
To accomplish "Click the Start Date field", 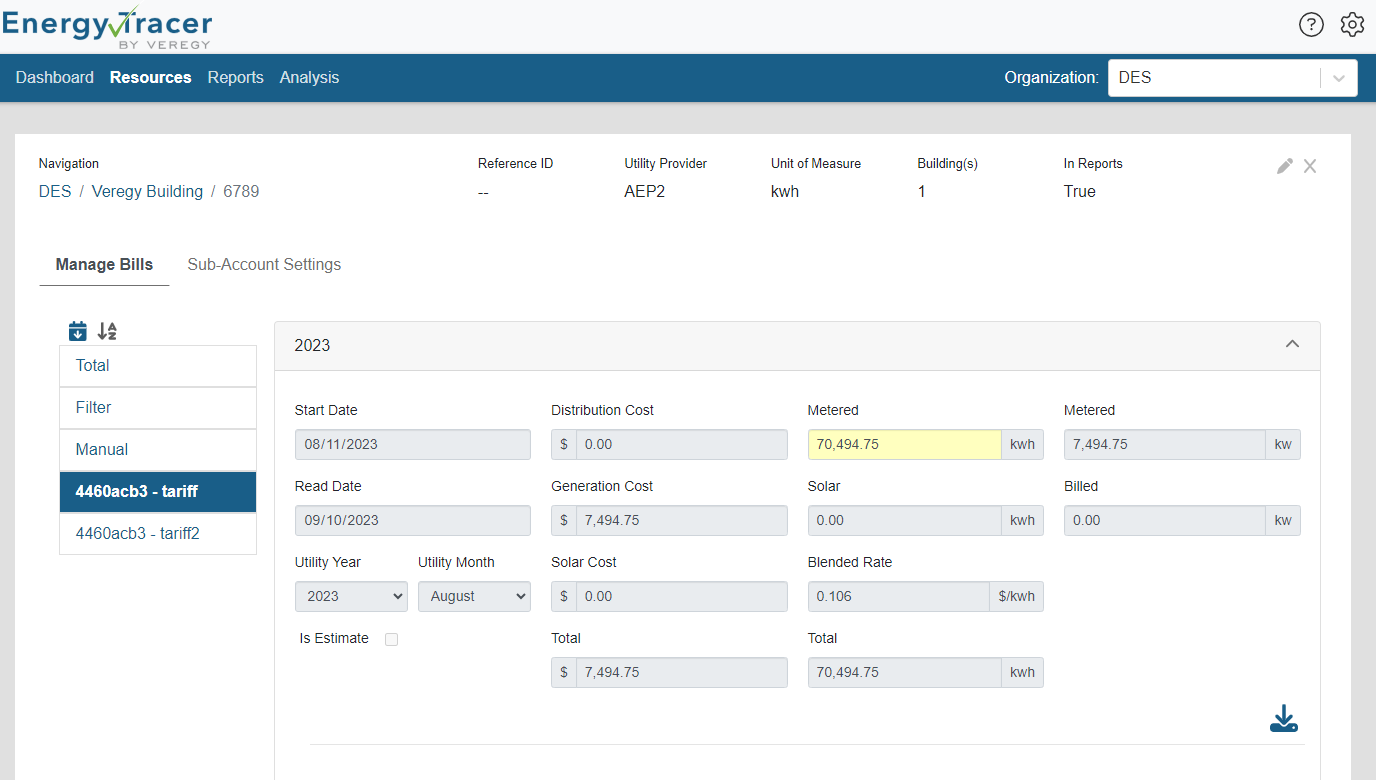I will pyautogui.click(x=413, y=444).
